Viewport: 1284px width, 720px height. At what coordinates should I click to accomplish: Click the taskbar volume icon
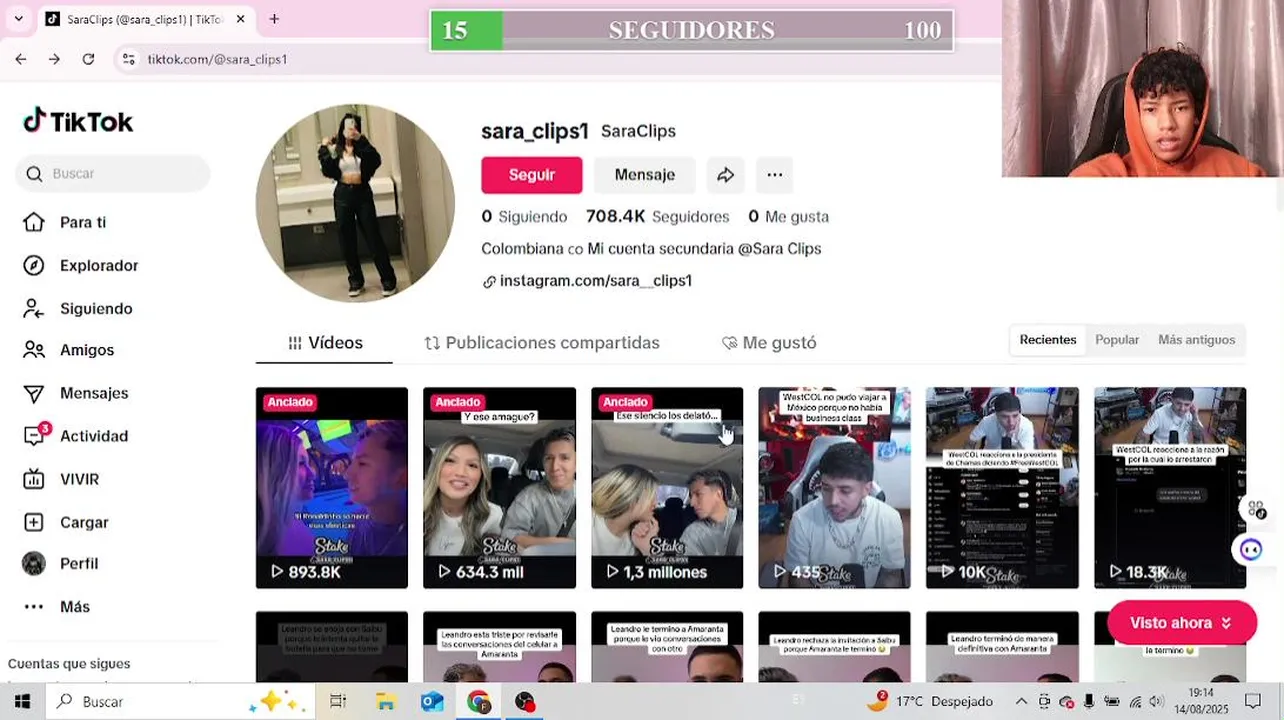[x=1156, y=702]
